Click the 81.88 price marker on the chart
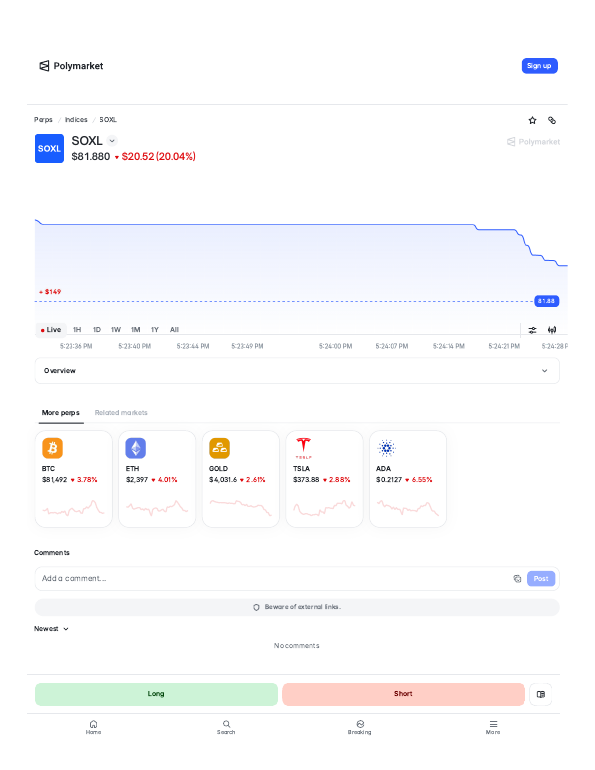This screenshot has width=595, height=770. coord(546,301)
